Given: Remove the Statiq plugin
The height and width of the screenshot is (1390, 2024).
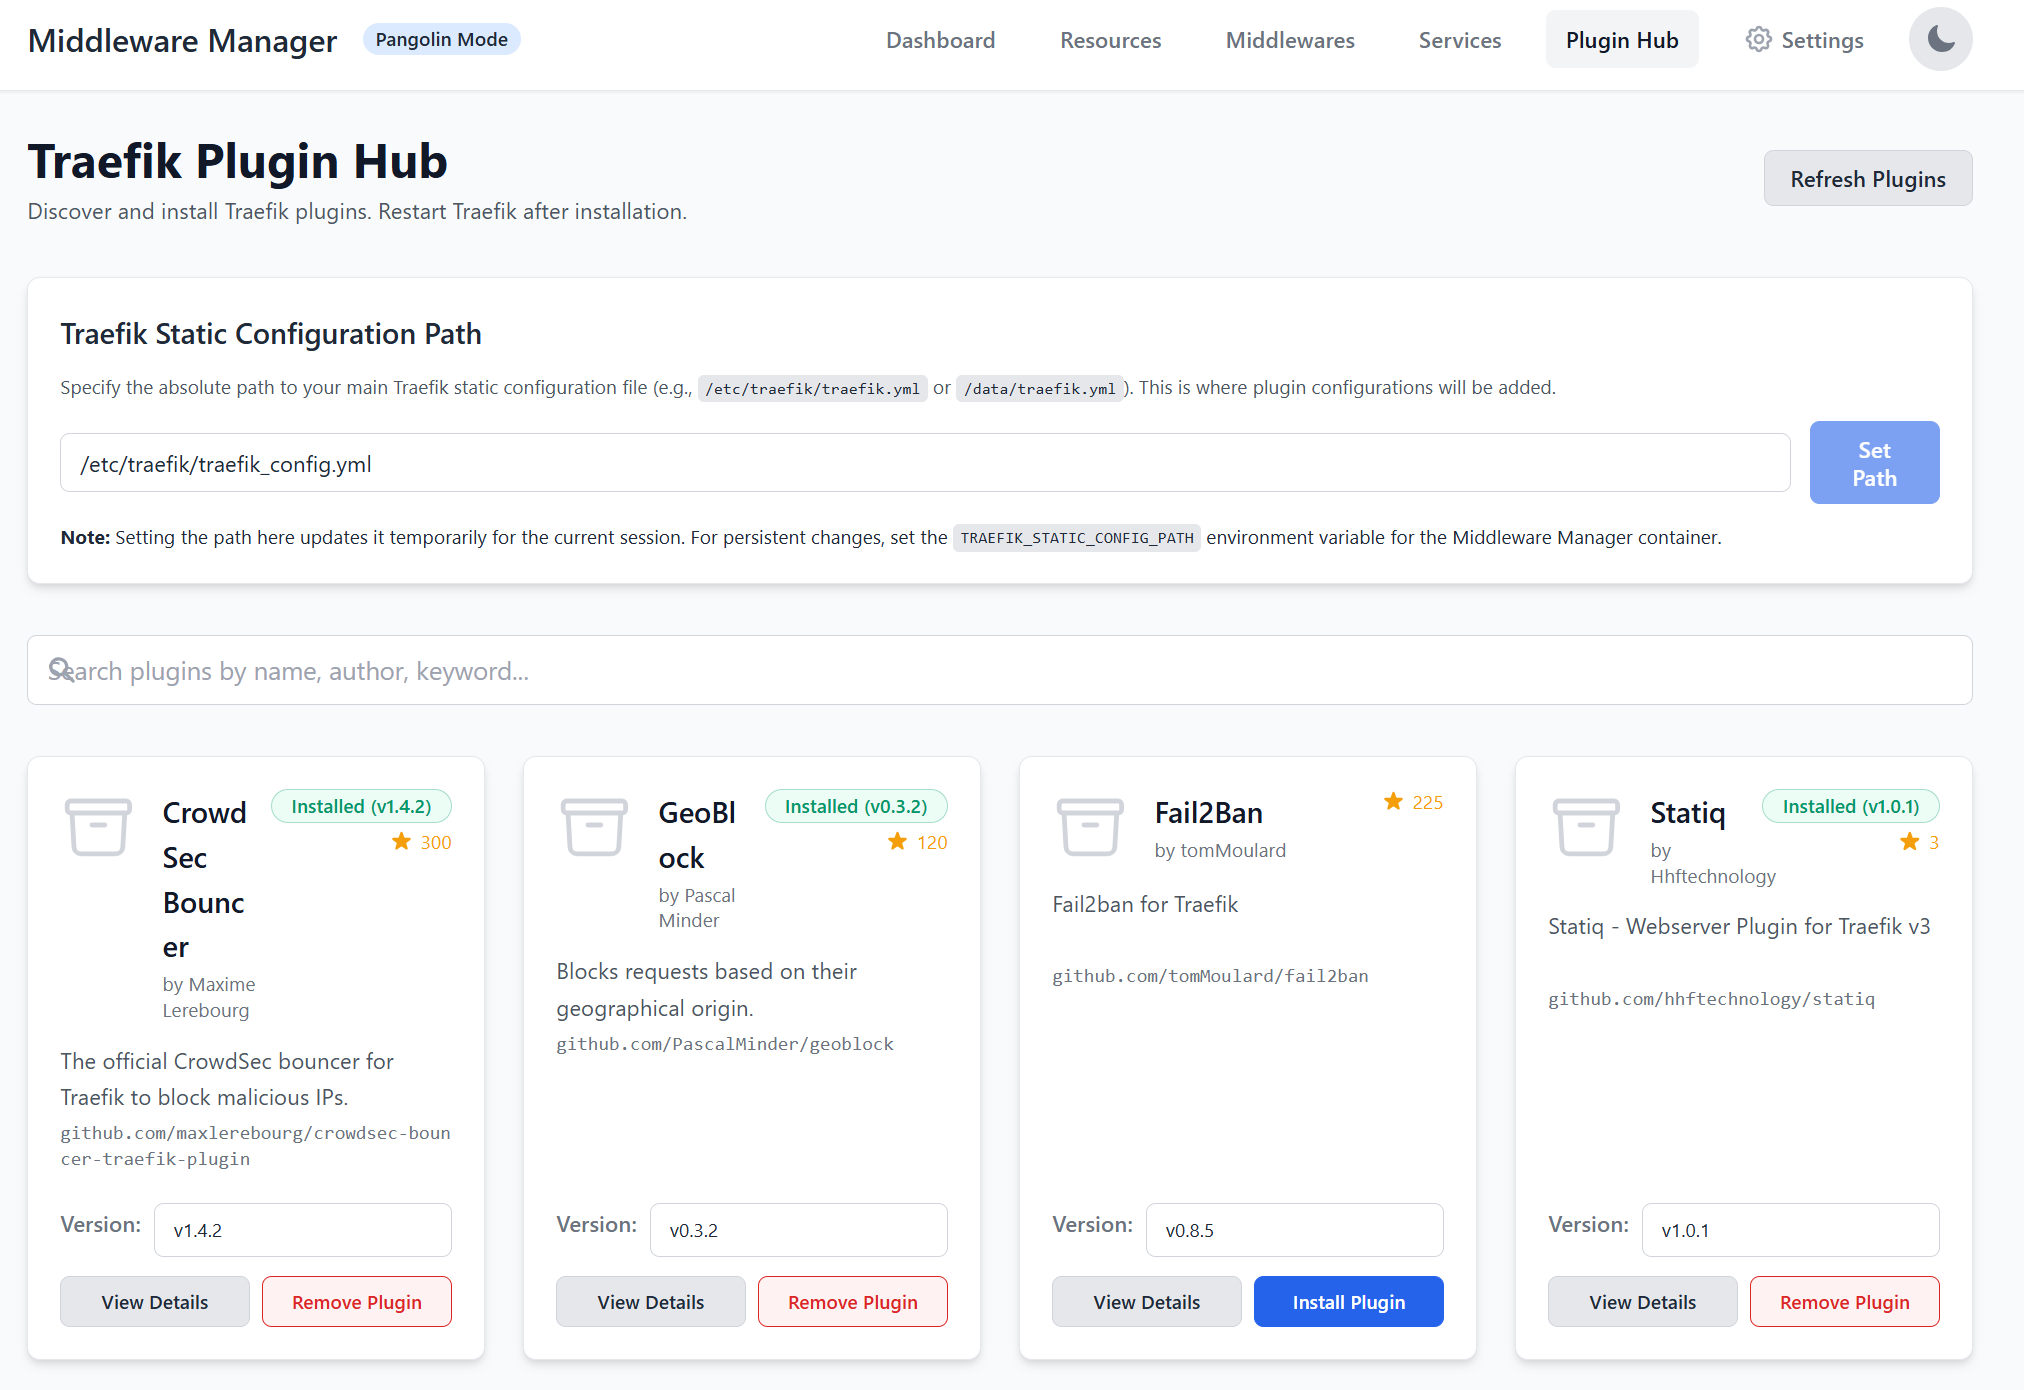Looking at the screenshot, I should point(1845,1302).
